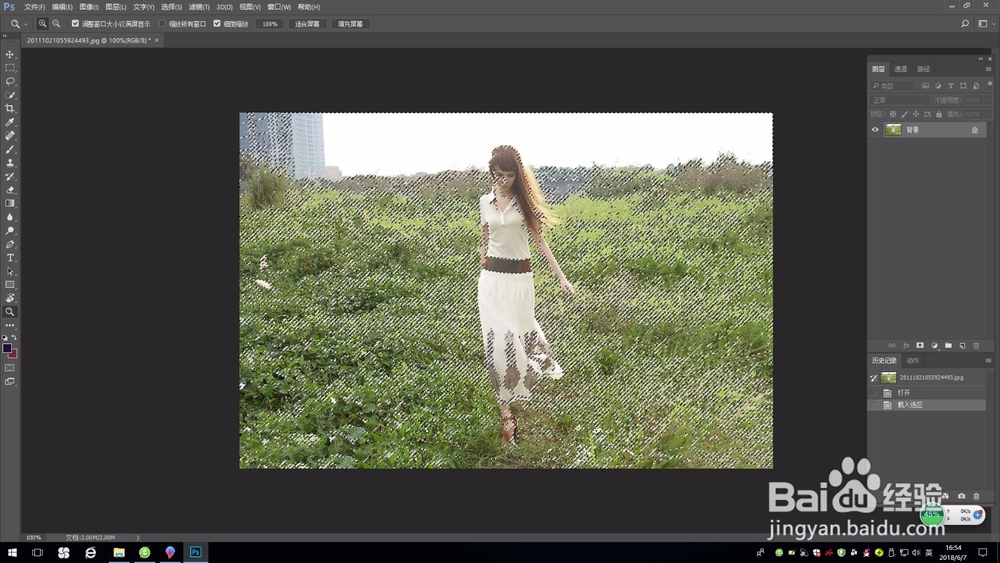Screen dimensions: 1000x563
Task: Select the Dodge tool
Action: coord(10,230)
